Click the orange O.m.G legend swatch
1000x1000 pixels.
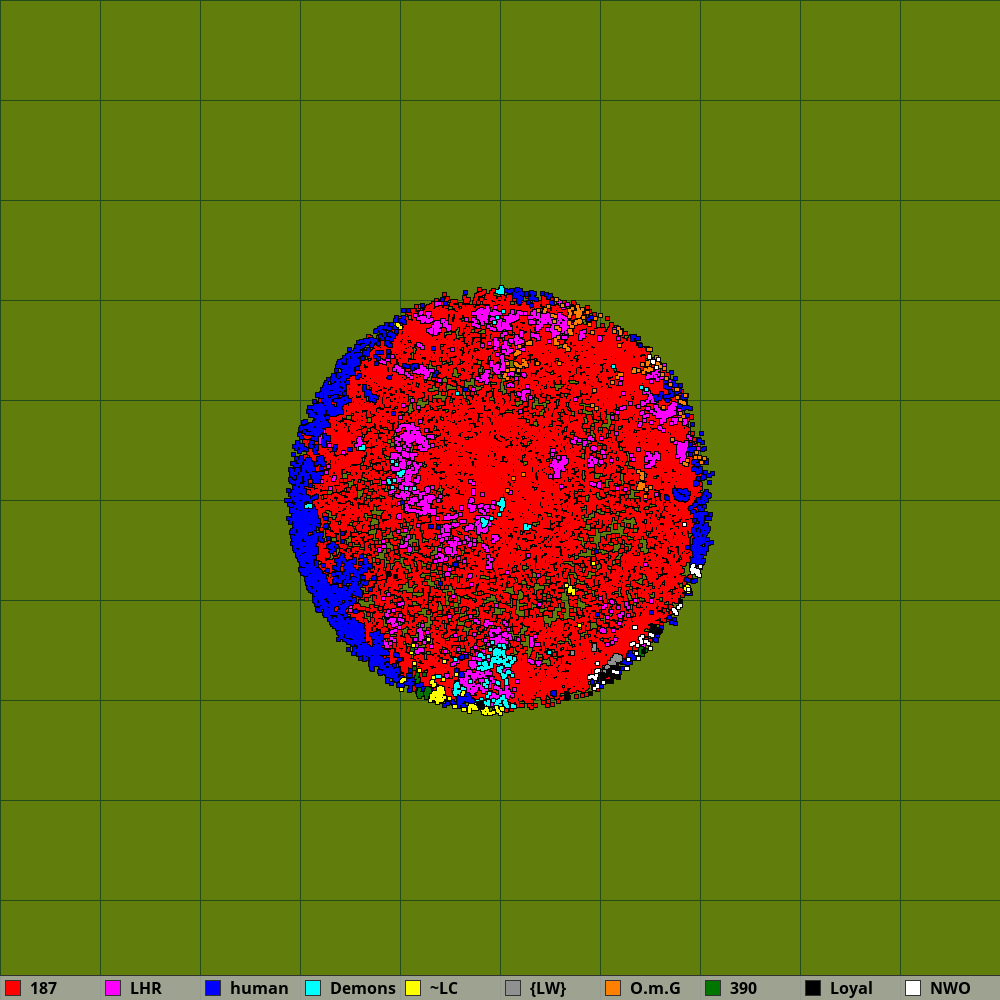pyautogui.click(x=613, y=988)
